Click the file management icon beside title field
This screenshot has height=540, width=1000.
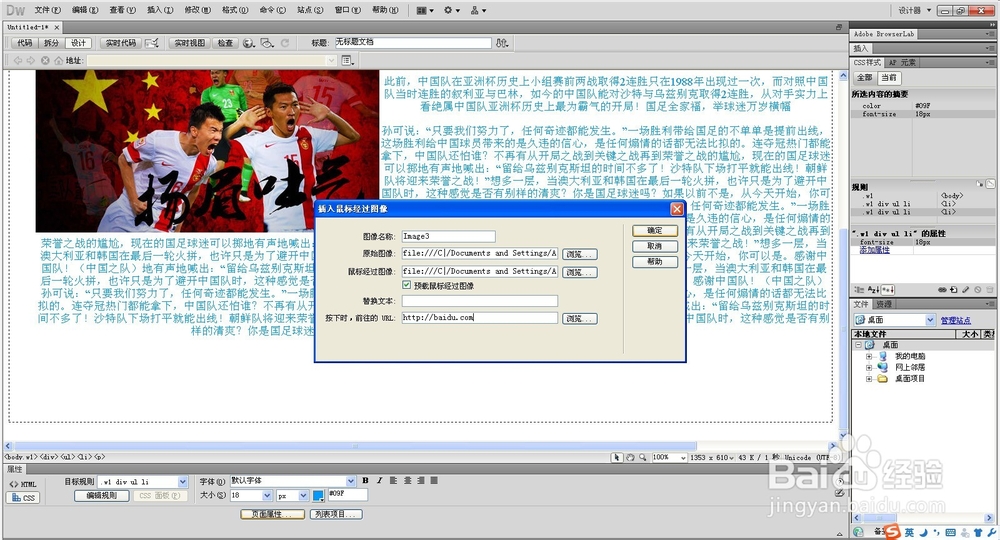(503, 43)
